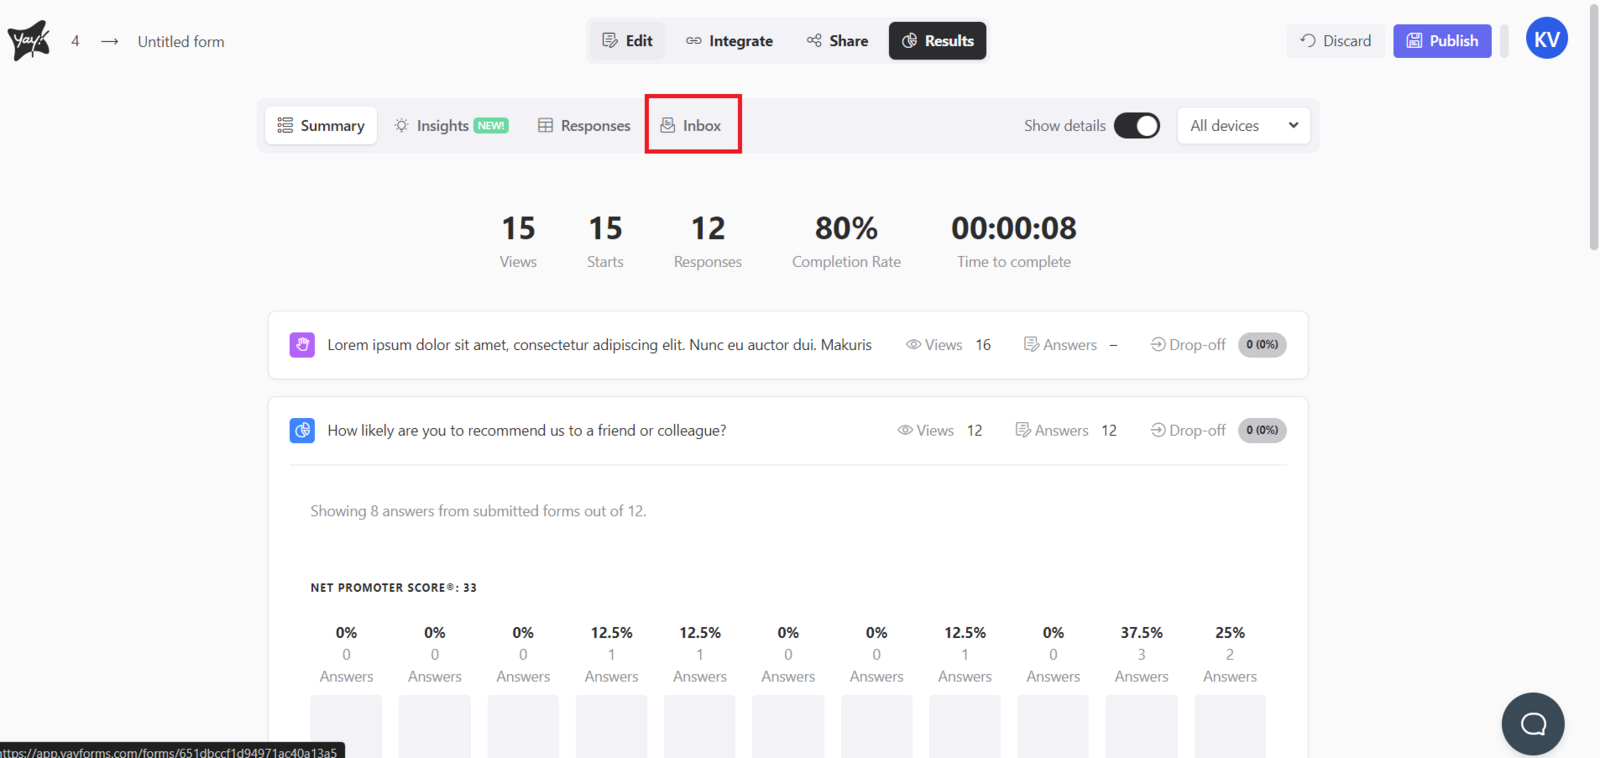This screenshot has width=1600, height=758.
Task: Click the arrow icon beside Untitled form
Action: pyautogui.click(x=110, y=41)
